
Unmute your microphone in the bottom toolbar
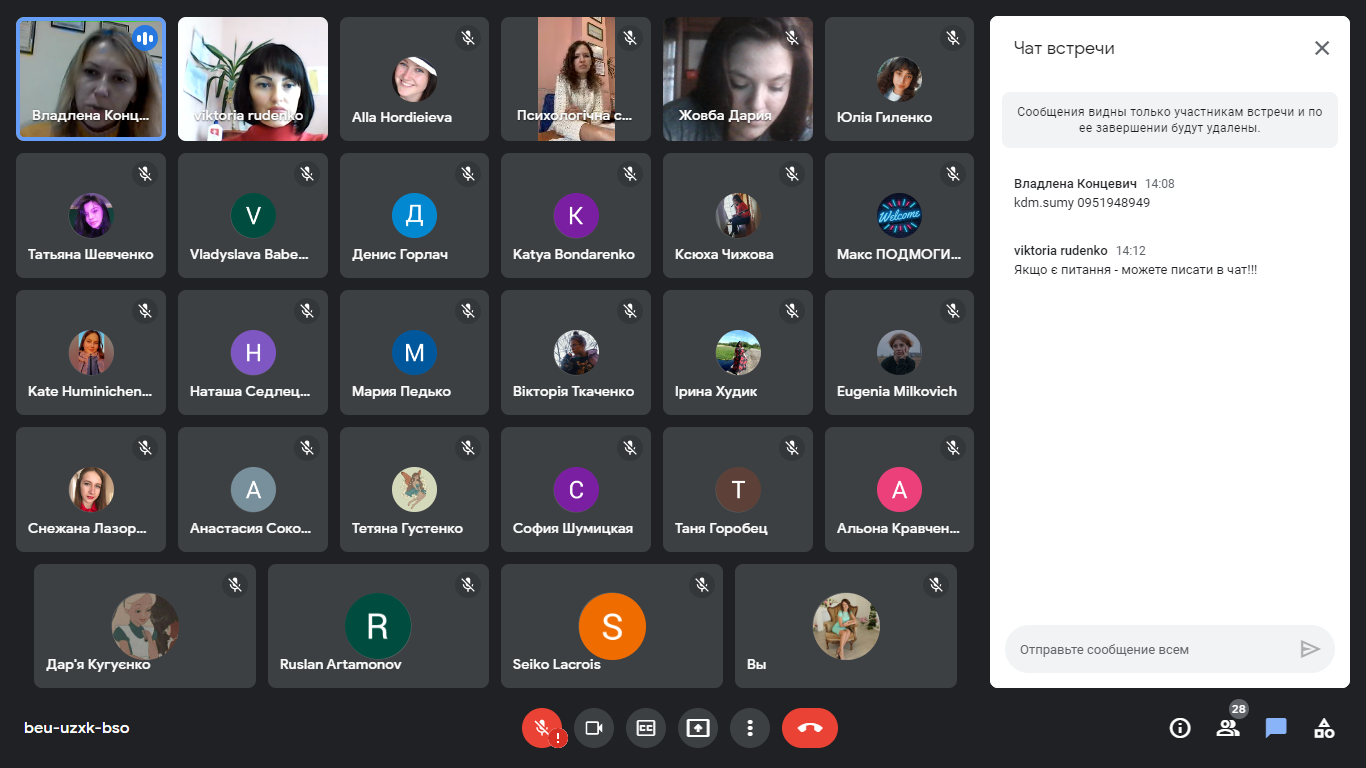coord(542,728)
